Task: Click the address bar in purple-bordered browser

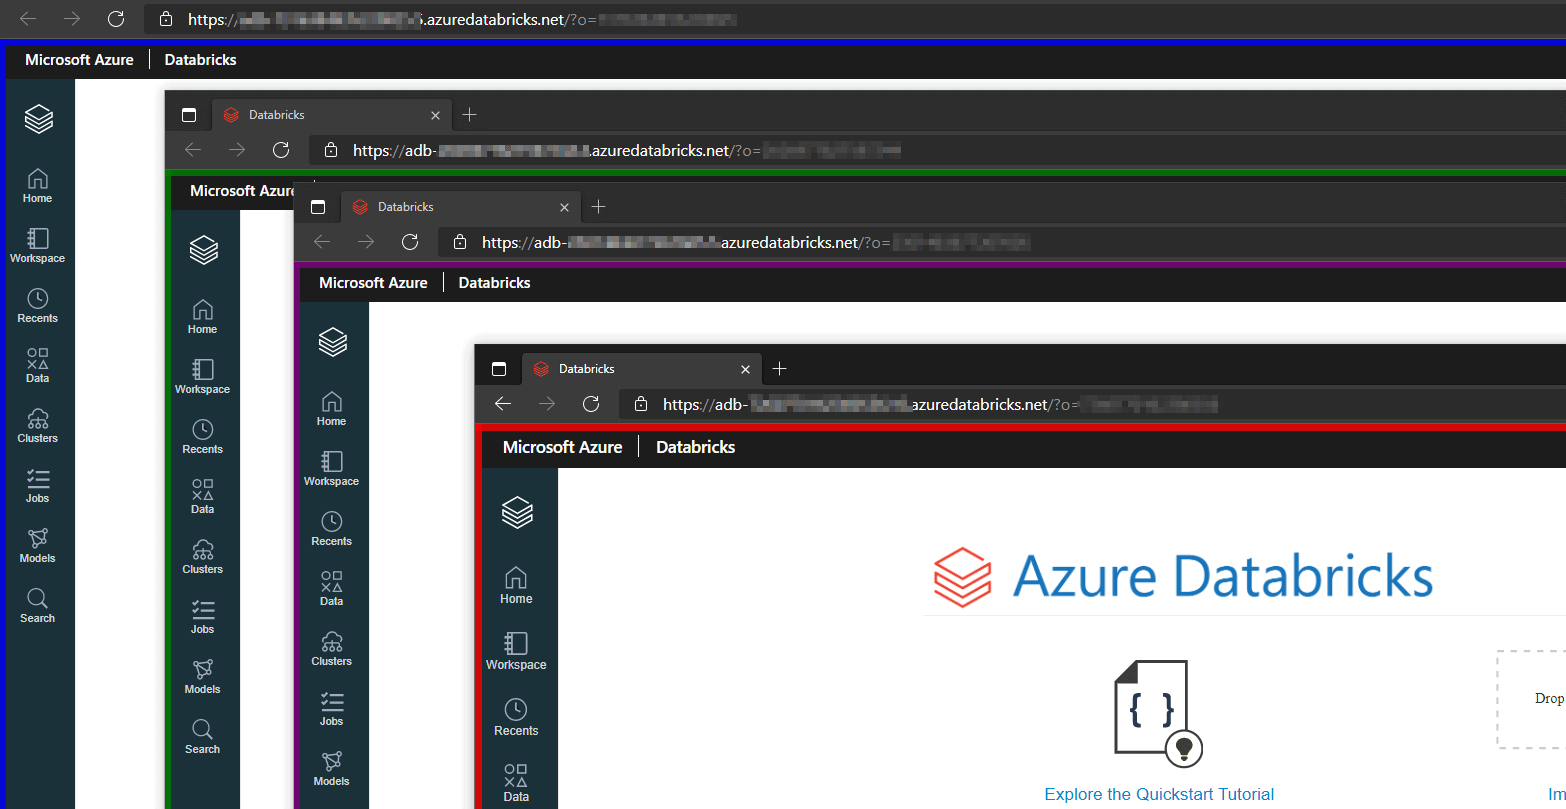Action: click(1002, 243)
